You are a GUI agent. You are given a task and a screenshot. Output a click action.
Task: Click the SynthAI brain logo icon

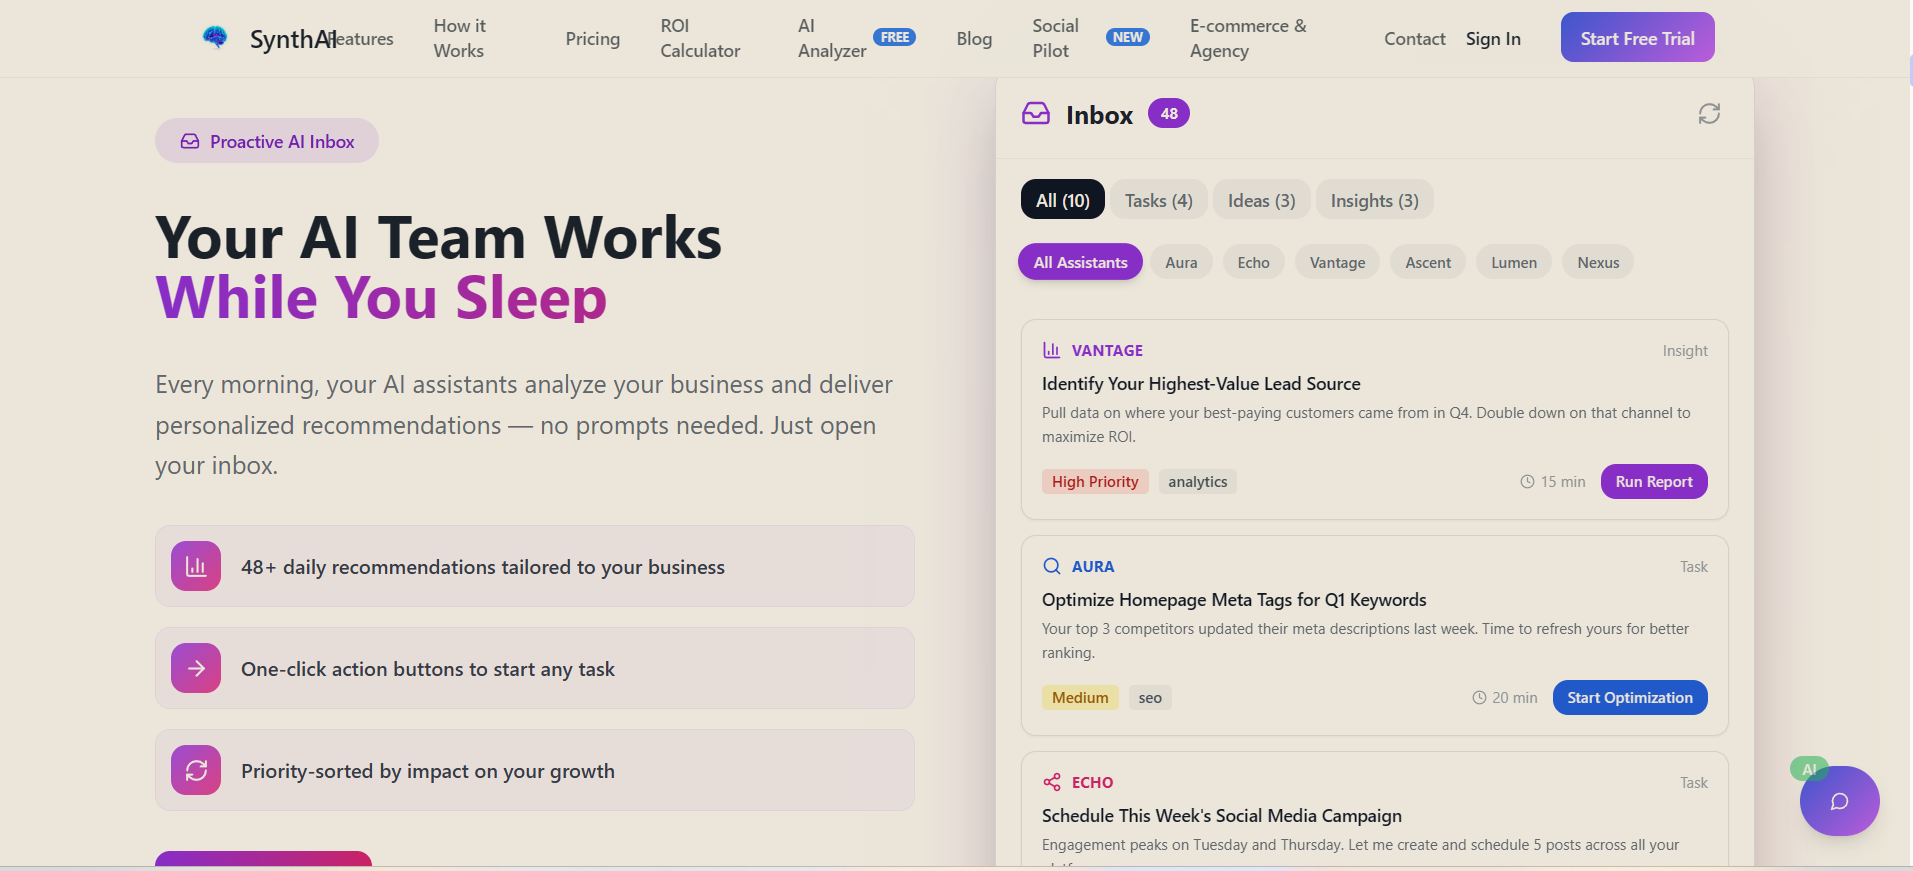point(215,38)
